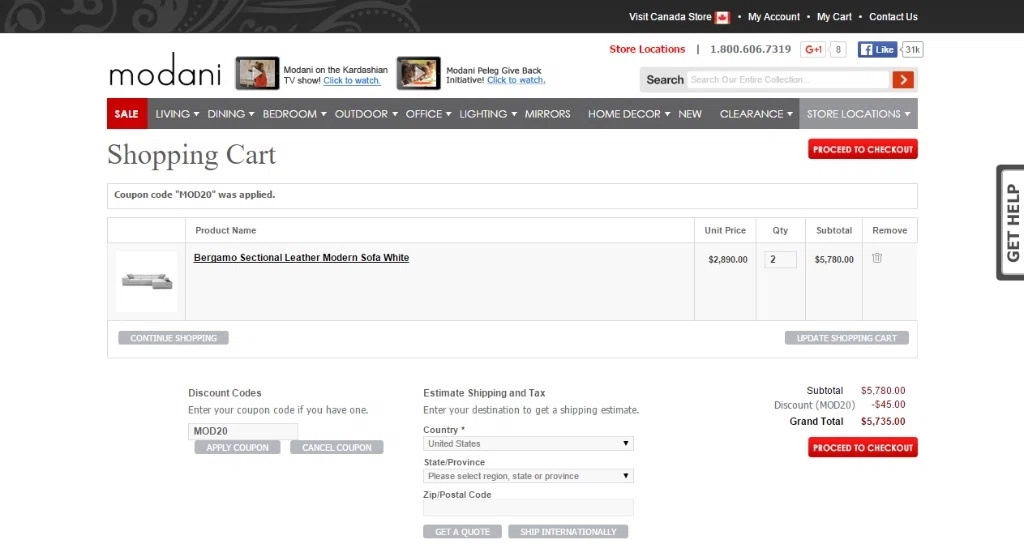
Task: Click the Facebook 31k like count
Action: (x=912, y=50)
